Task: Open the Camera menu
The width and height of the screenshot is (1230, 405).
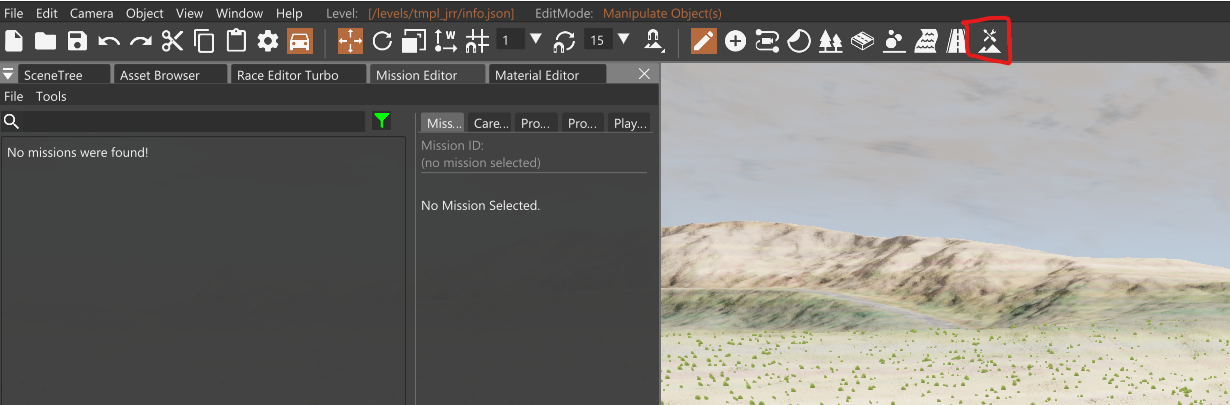Action: [x=91, y=13]
